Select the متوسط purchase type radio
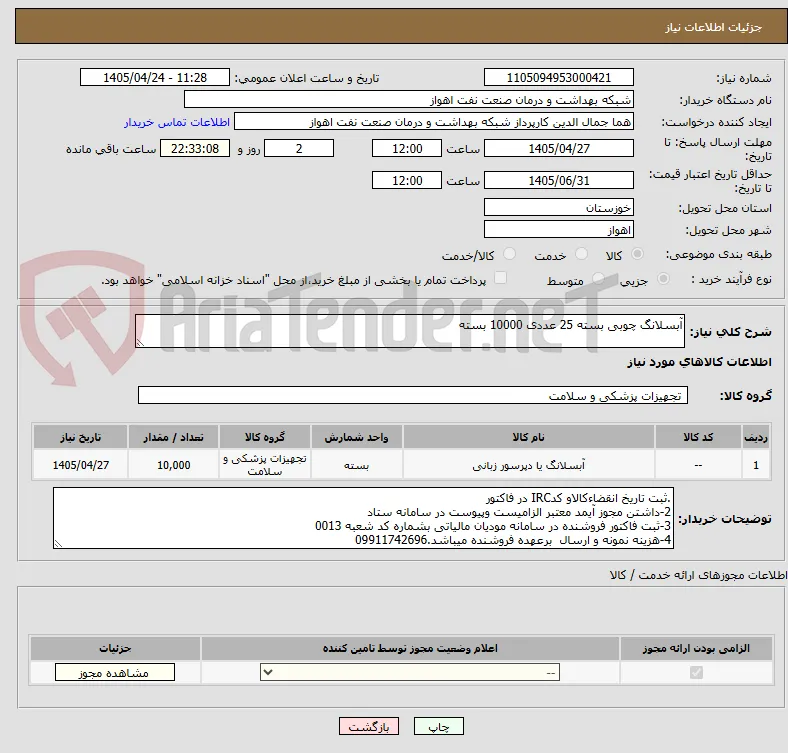788x753 pixels. (x=598, y=278)
